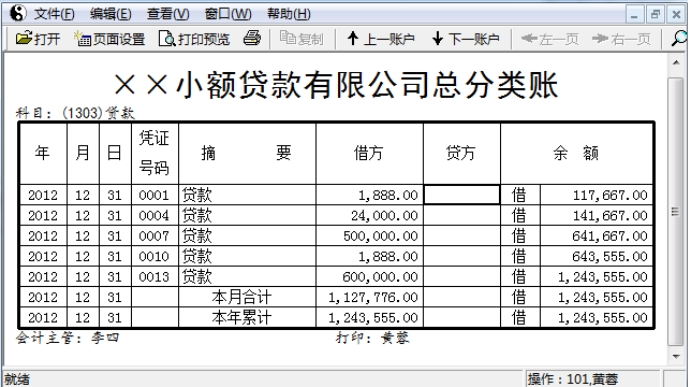The height and width of the screenshot is (387, 692).
Task: Click the 借方 column header
Action: coord(369,153)
